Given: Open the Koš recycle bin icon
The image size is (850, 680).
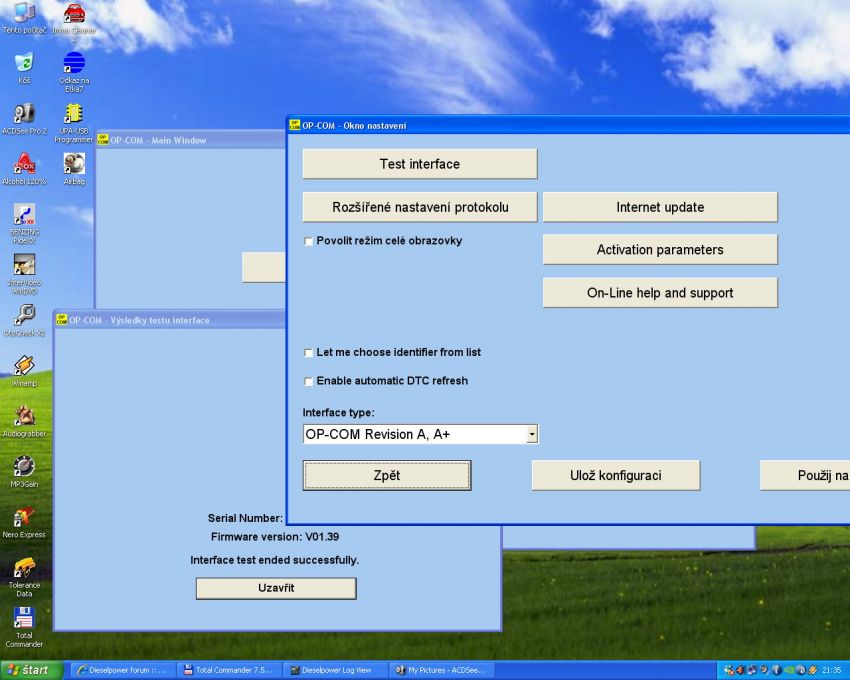Looking at the screenshot, I should (24, 67).
